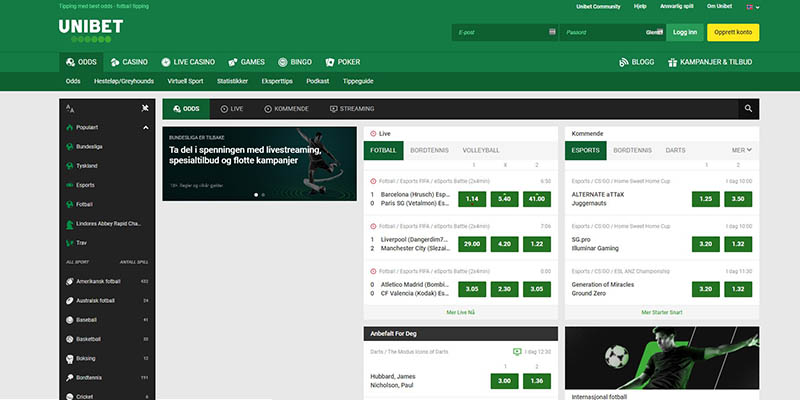
Task: Click the Blogg feed icon
Action: coord(623,62)
